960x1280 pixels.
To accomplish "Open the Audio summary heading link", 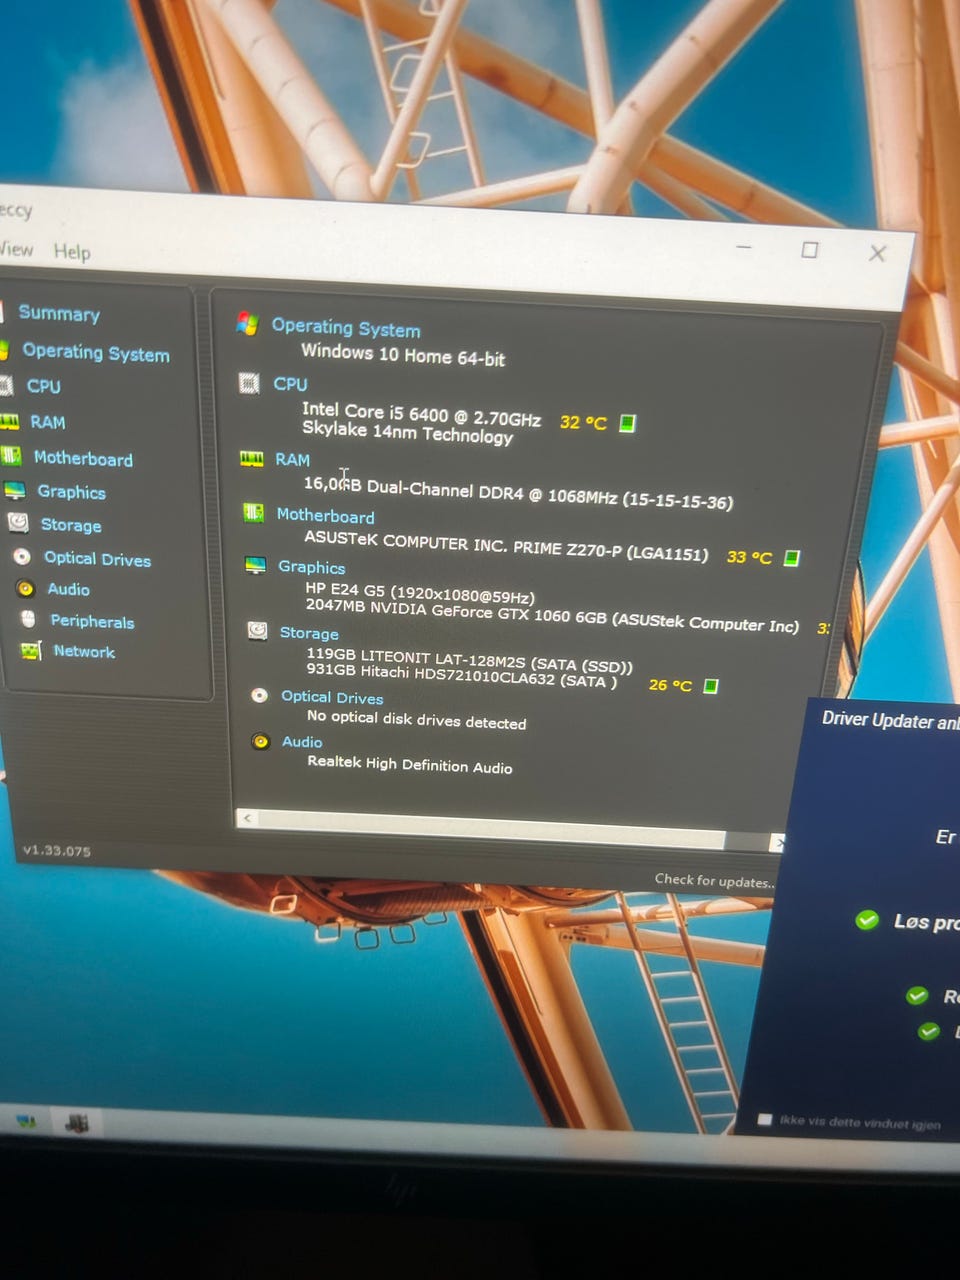I will pyautogui.click(x=302, y=742).
